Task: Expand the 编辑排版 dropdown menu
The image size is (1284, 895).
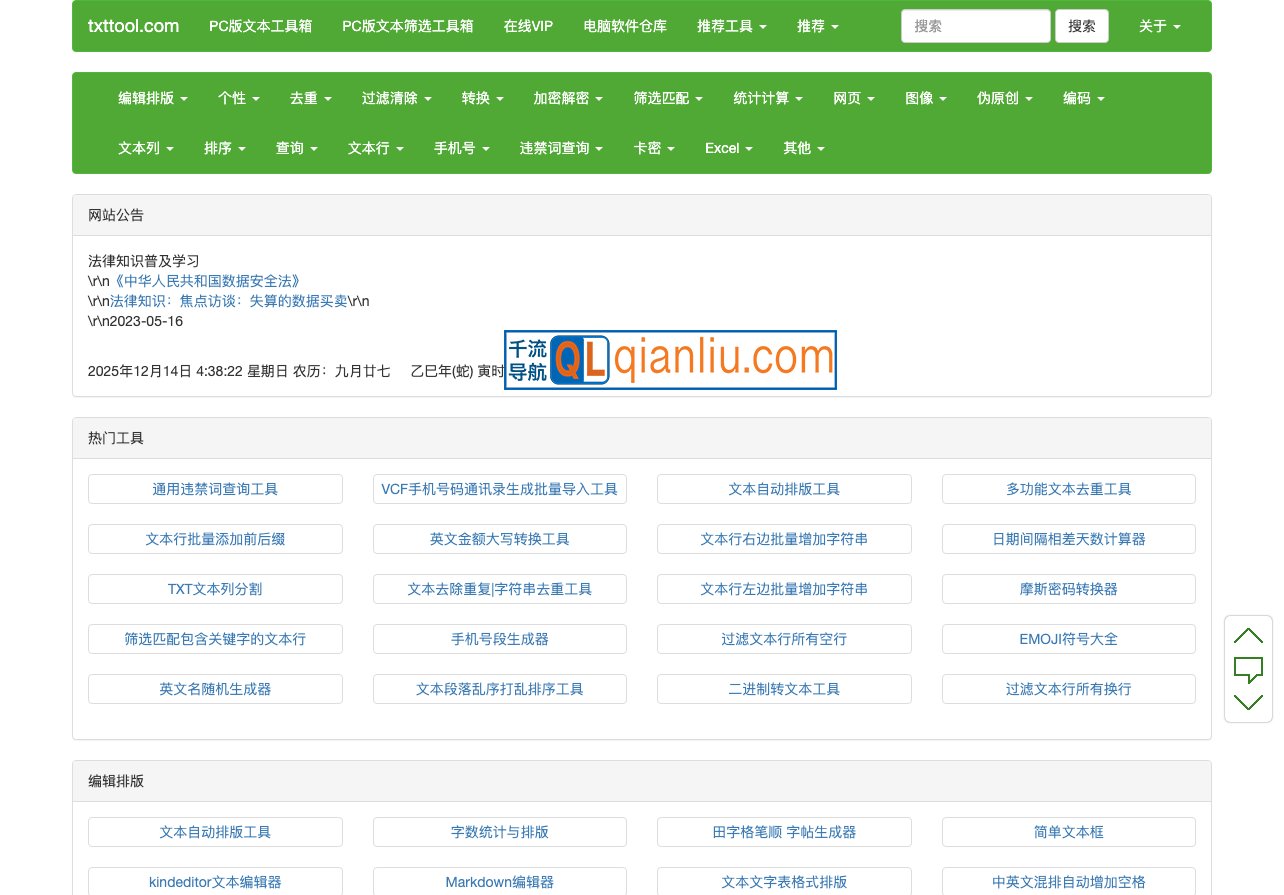Action: pyautogui.click(x=153, y=98)
